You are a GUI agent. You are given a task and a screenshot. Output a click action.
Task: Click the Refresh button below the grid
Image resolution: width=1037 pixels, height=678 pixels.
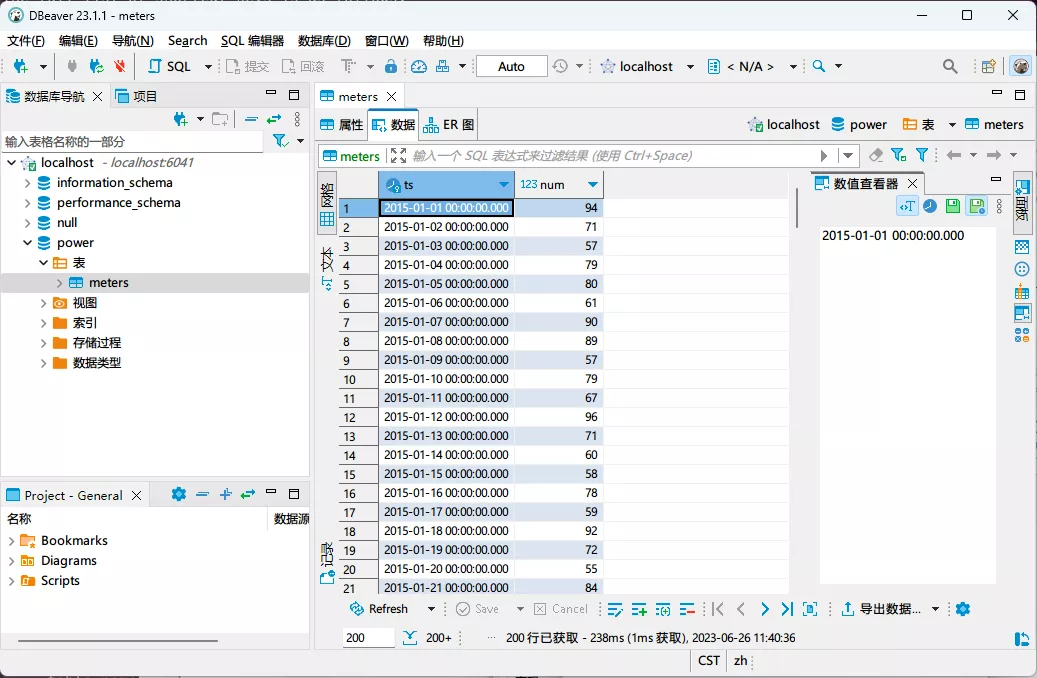pos(378,609)
